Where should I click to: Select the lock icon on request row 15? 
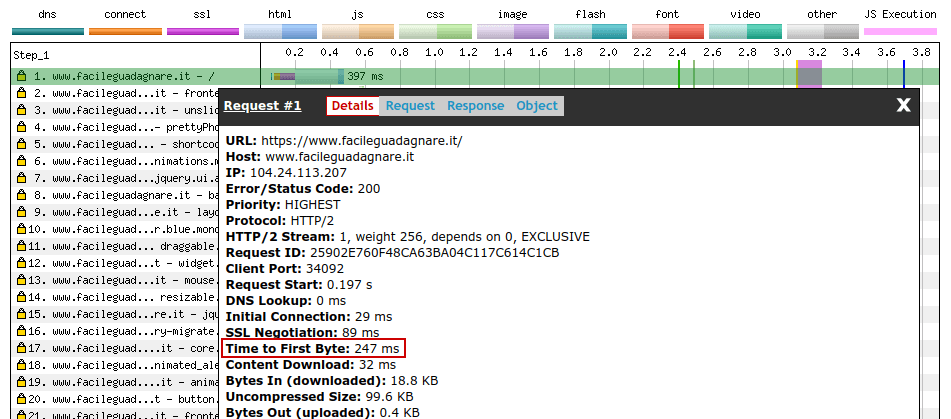click(22, 314)
